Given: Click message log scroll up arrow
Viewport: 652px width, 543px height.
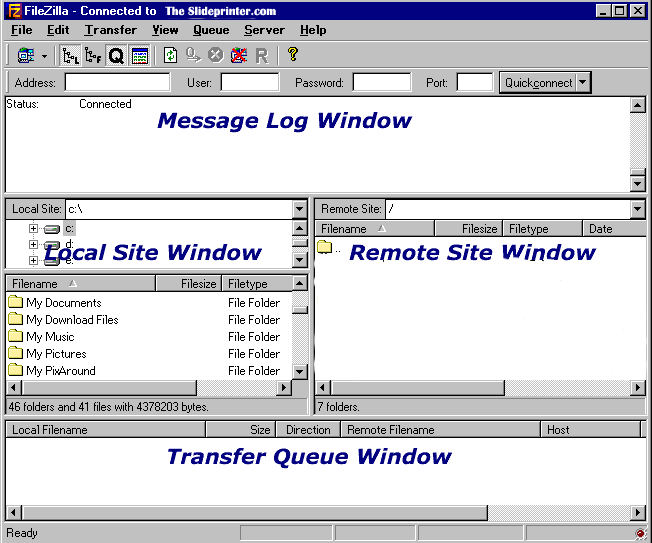Looking at the screenshot, I should (x=637, y=105).
